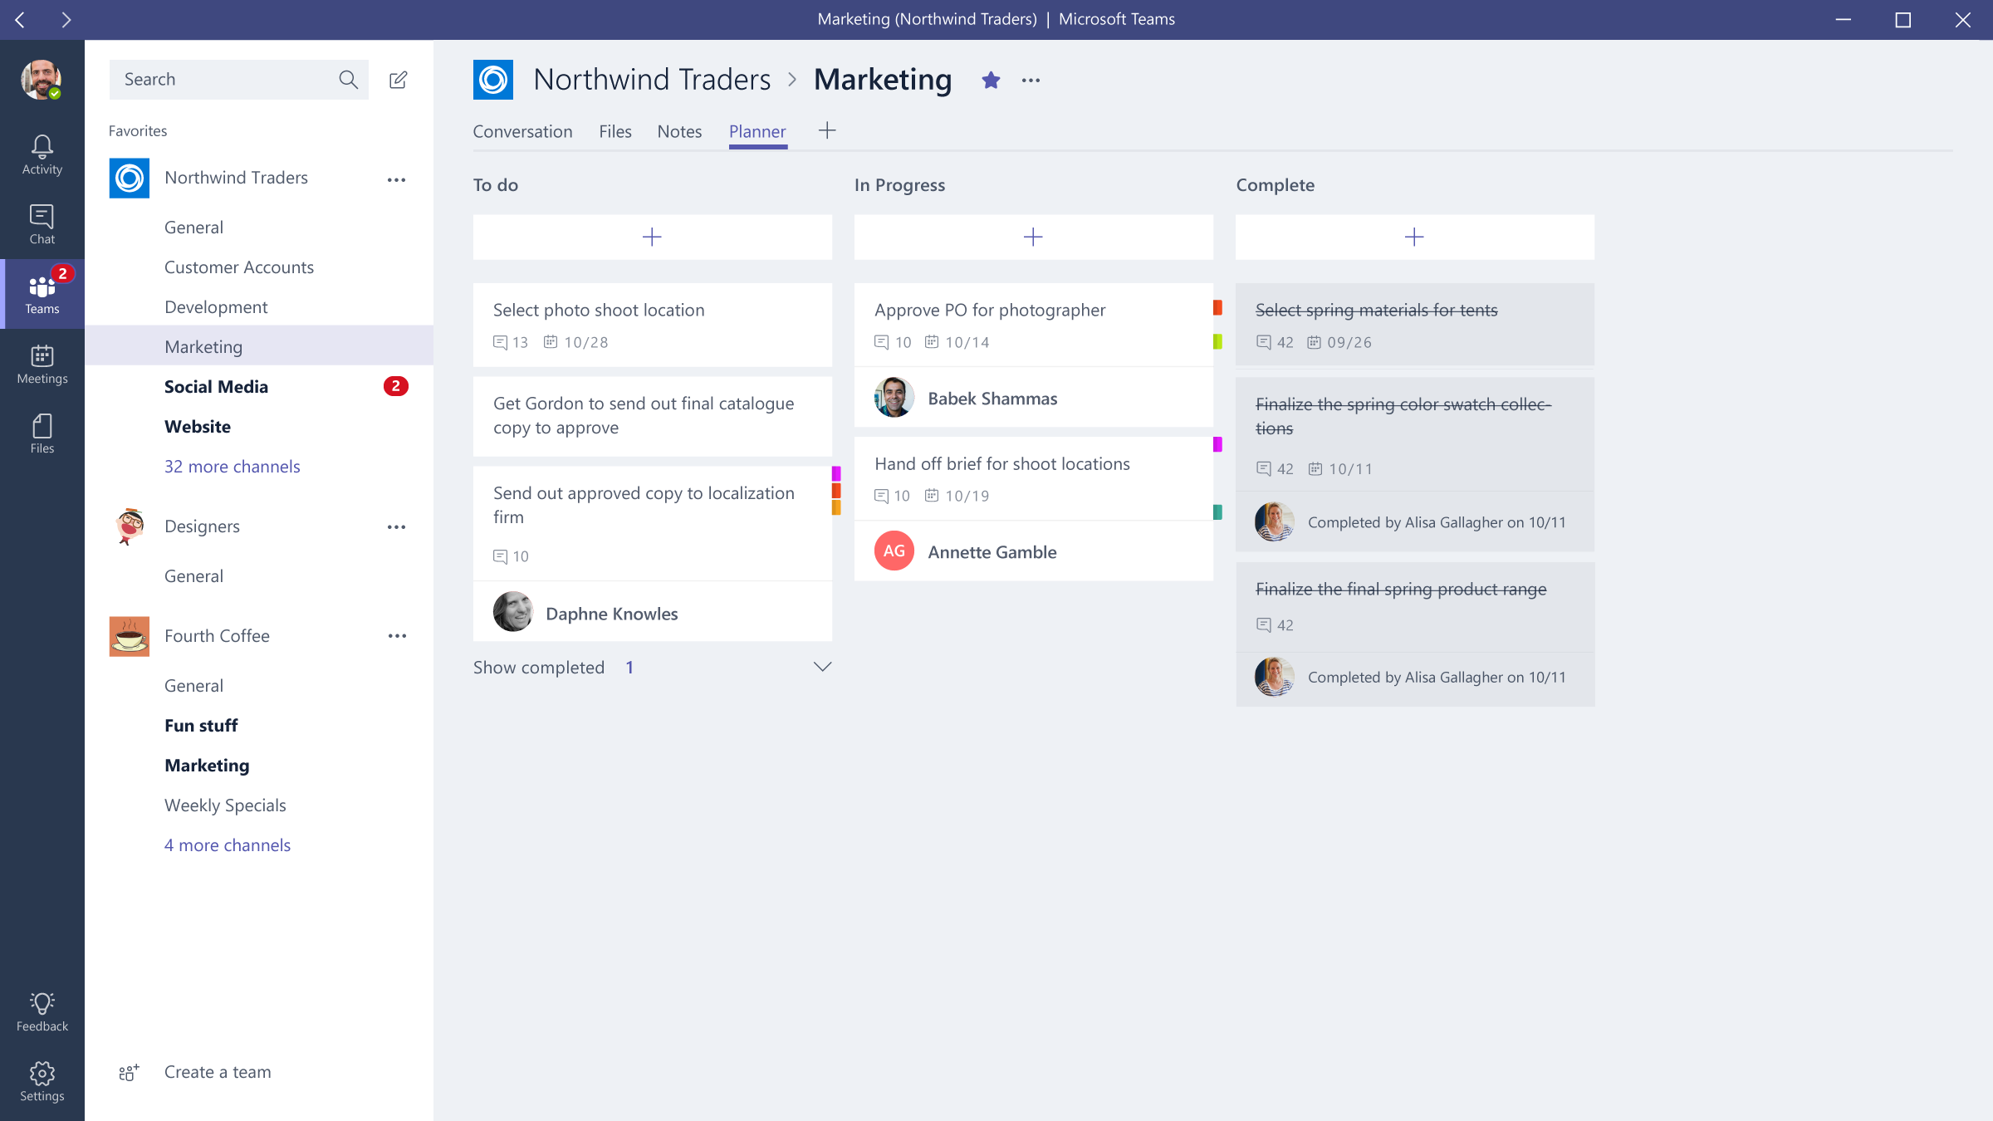Viewport: 1993px width, 1121px height.
Task: Open the Notes tab
Action: click(679, 131)
